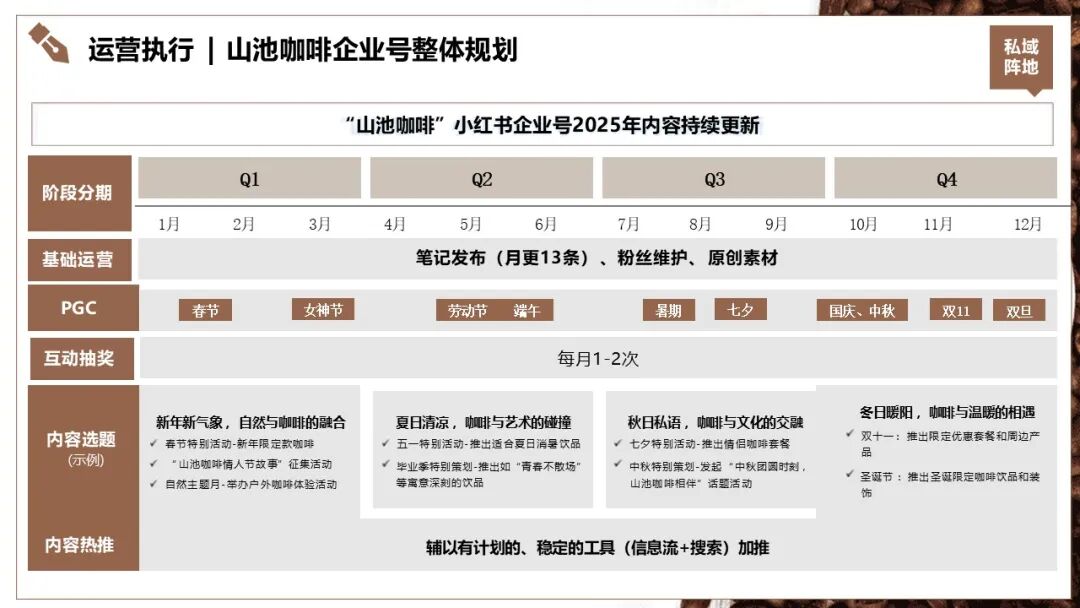
Task: Select the 9月 month label
Action: (x=776, y=224)
